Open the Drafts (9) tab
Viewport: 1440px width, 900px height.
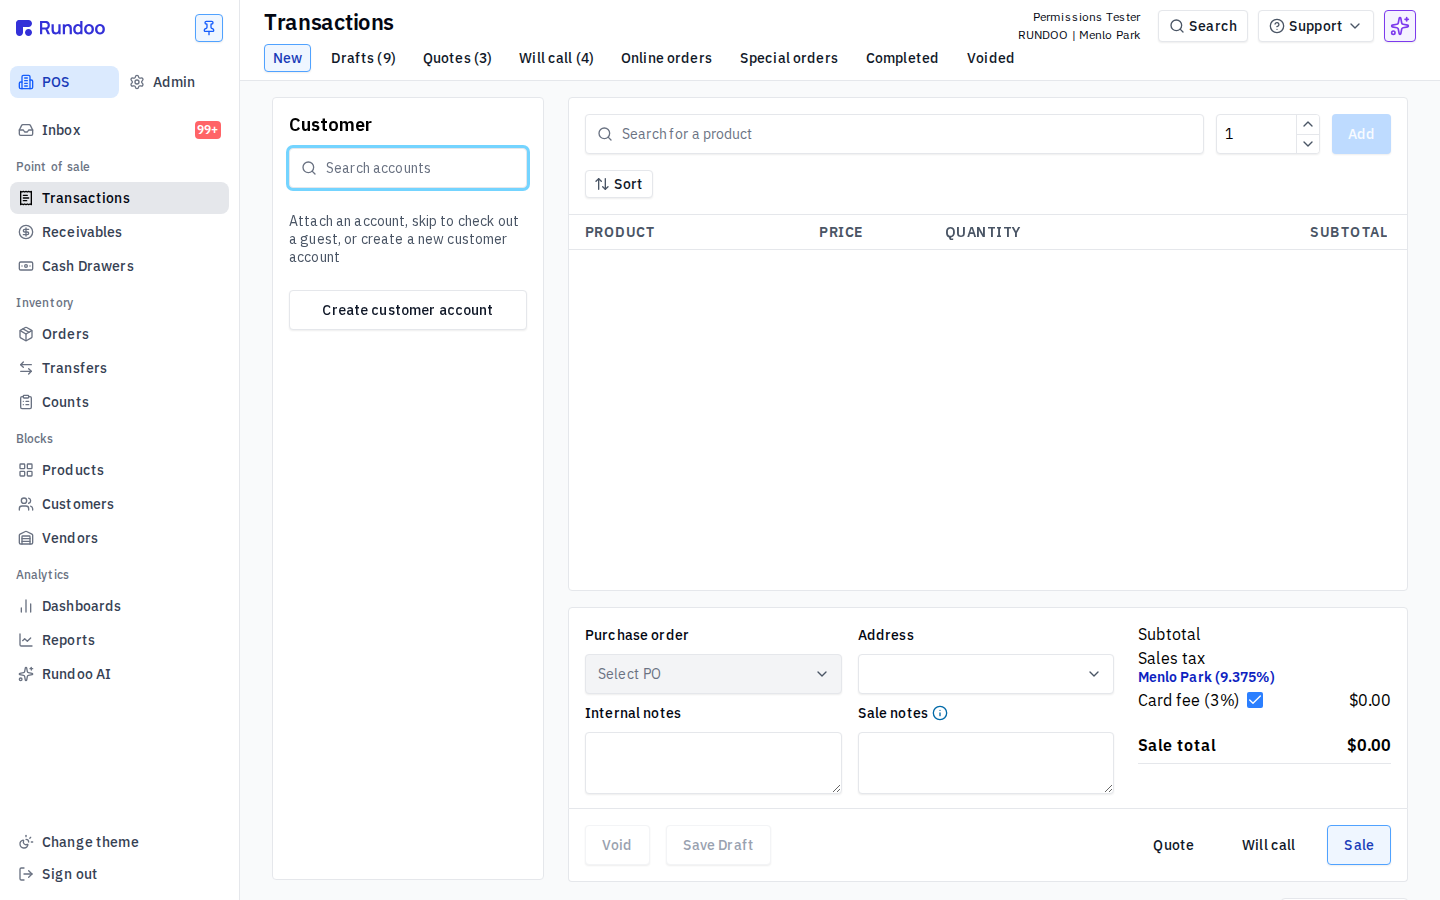[363, 58]
